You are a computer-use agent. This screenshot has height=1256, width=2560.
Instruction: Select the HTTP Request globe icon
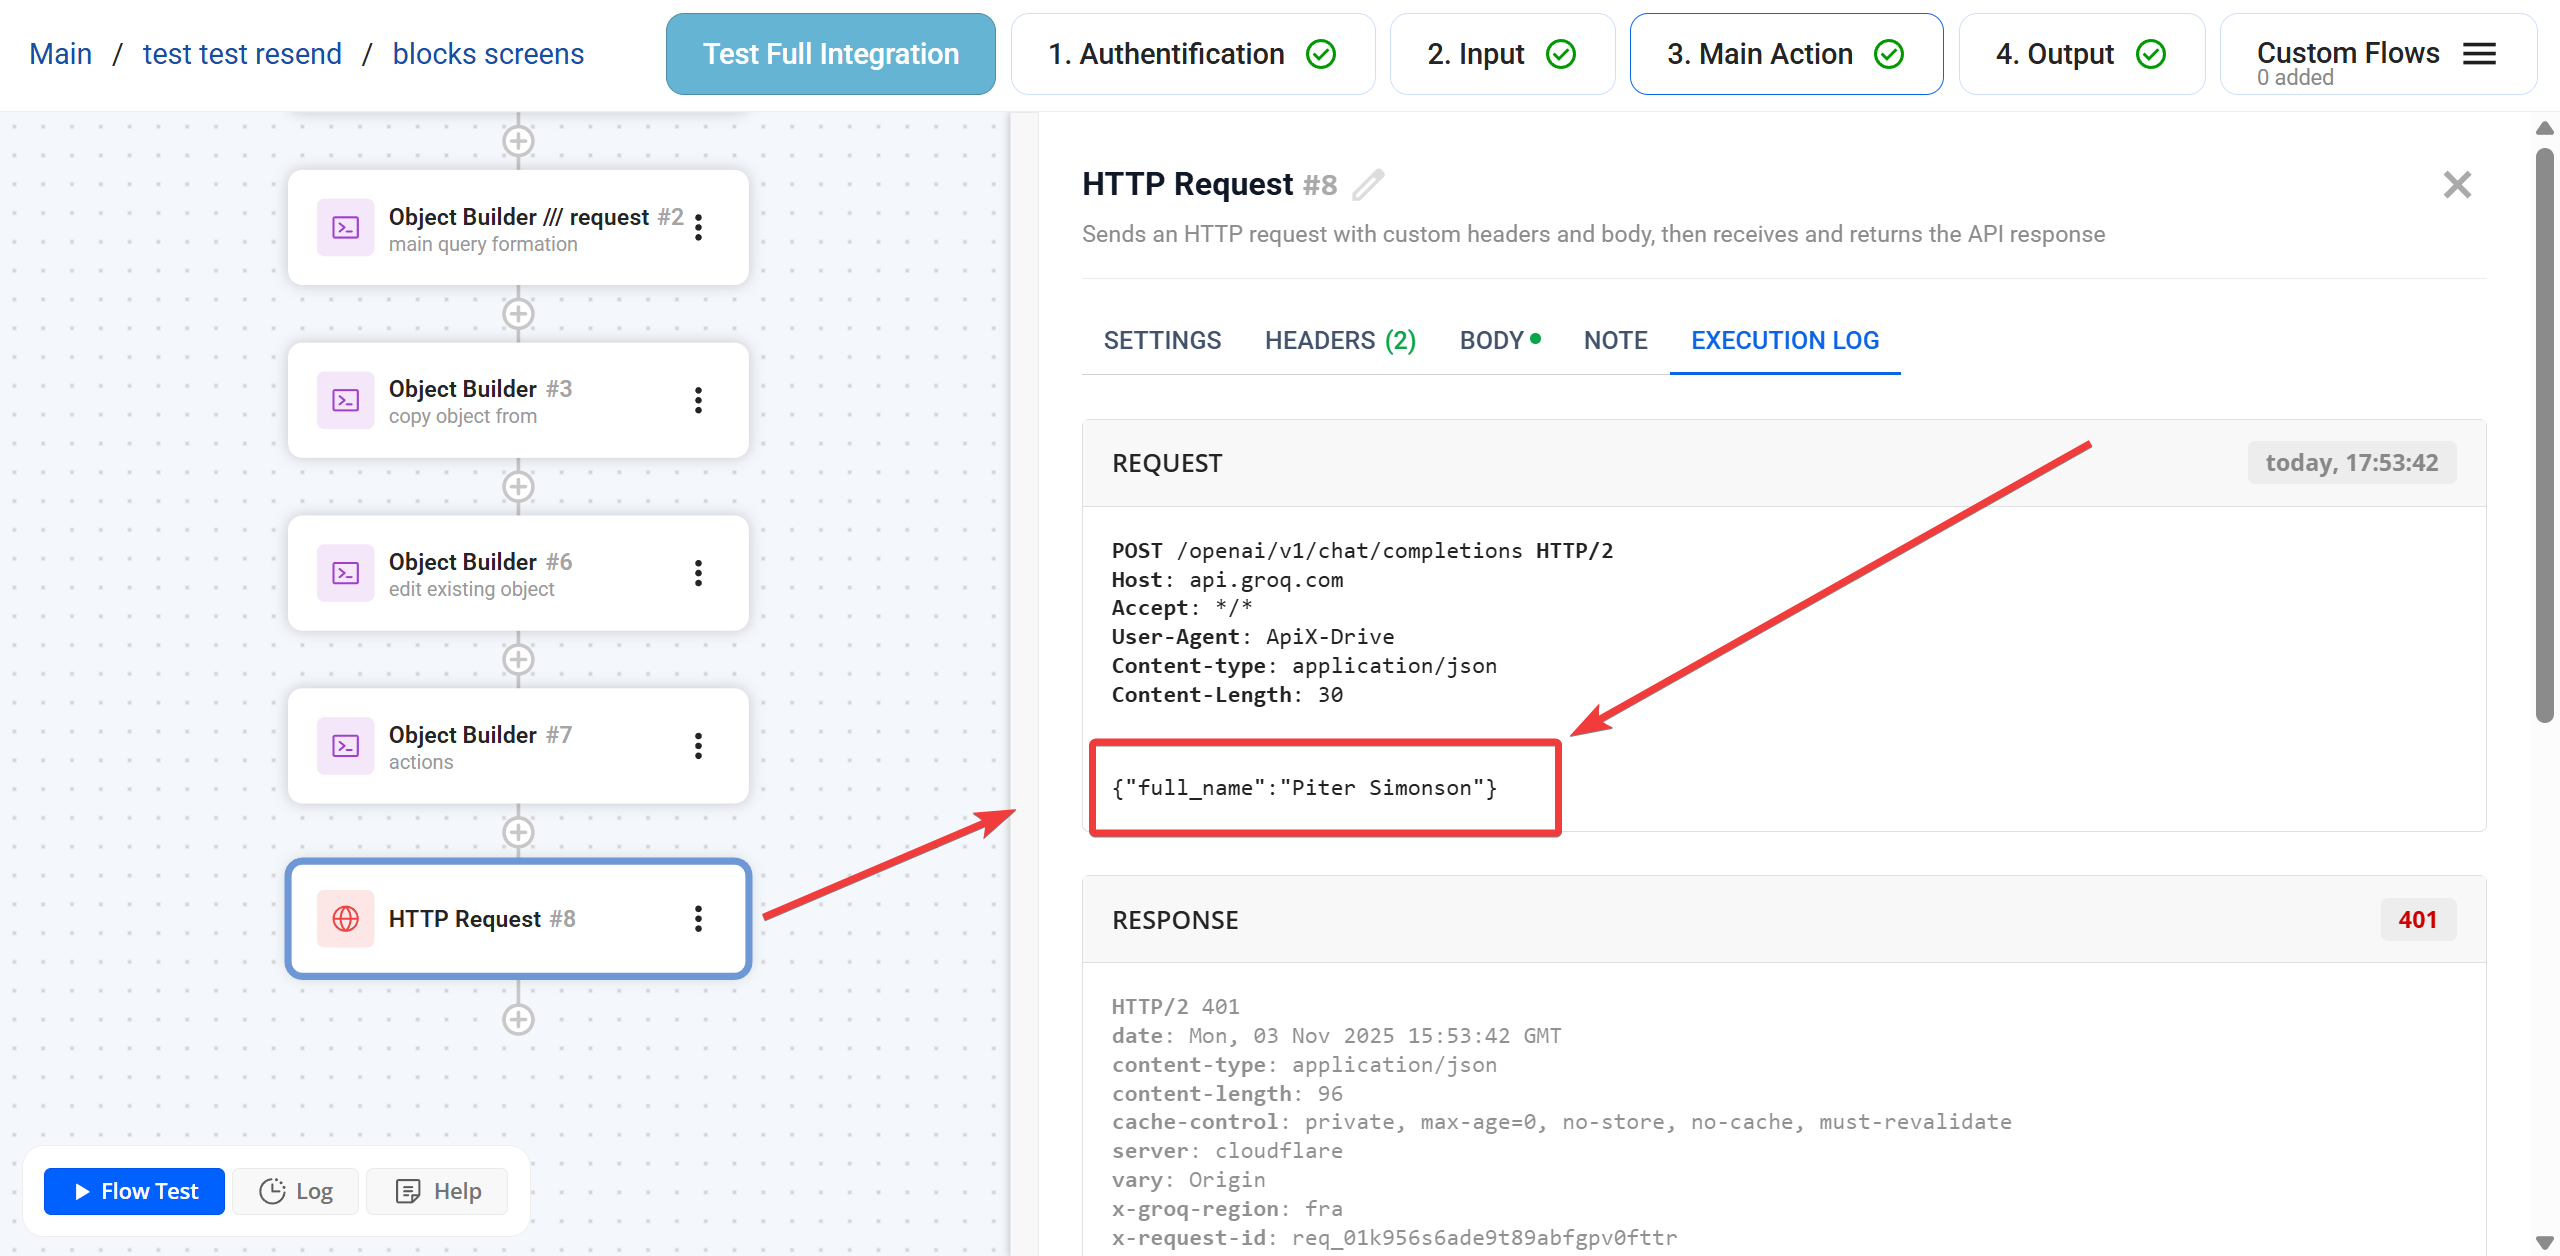pos(345,918)
